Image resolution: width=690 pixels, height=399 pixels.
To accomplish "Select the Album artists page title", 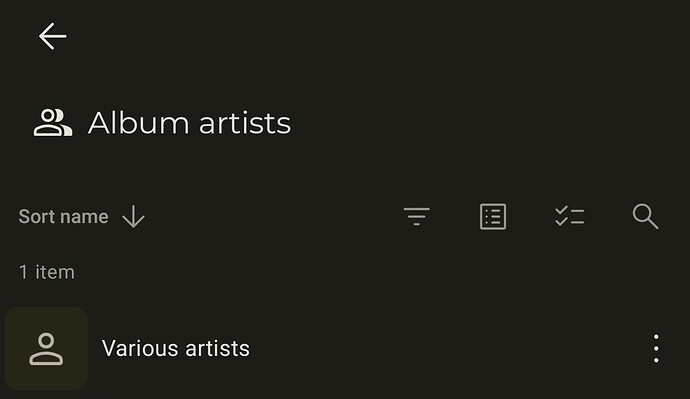I will [189, 123].
